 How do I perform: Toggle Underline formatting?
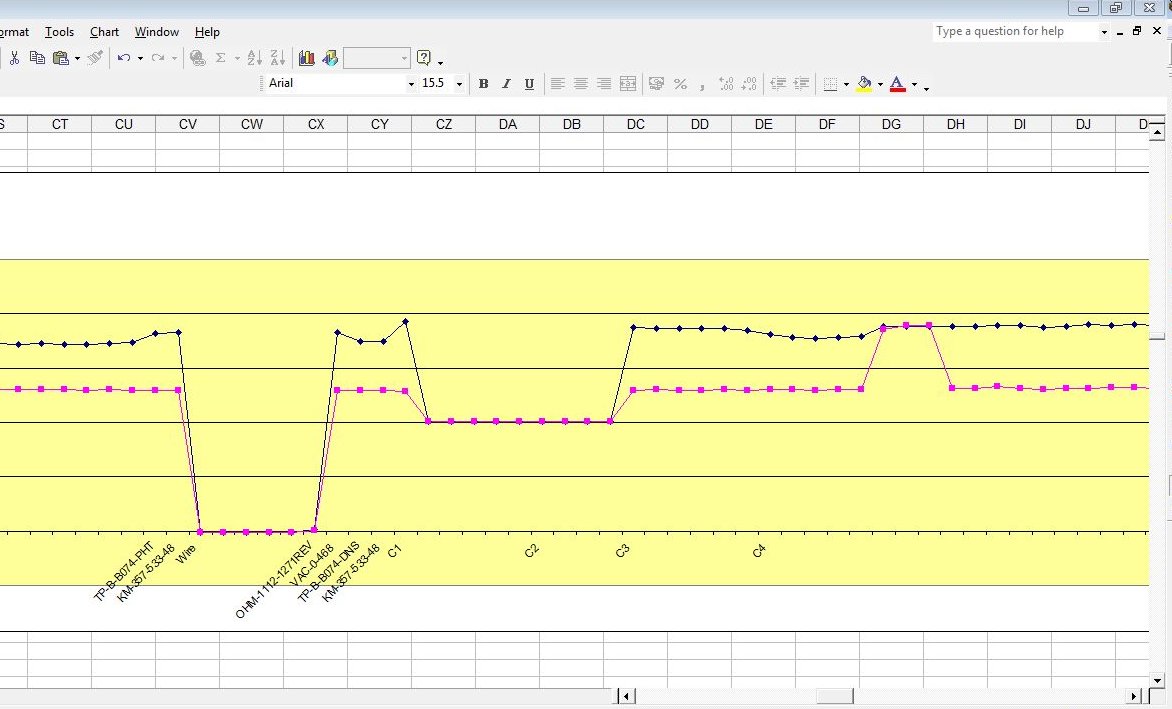529,84
